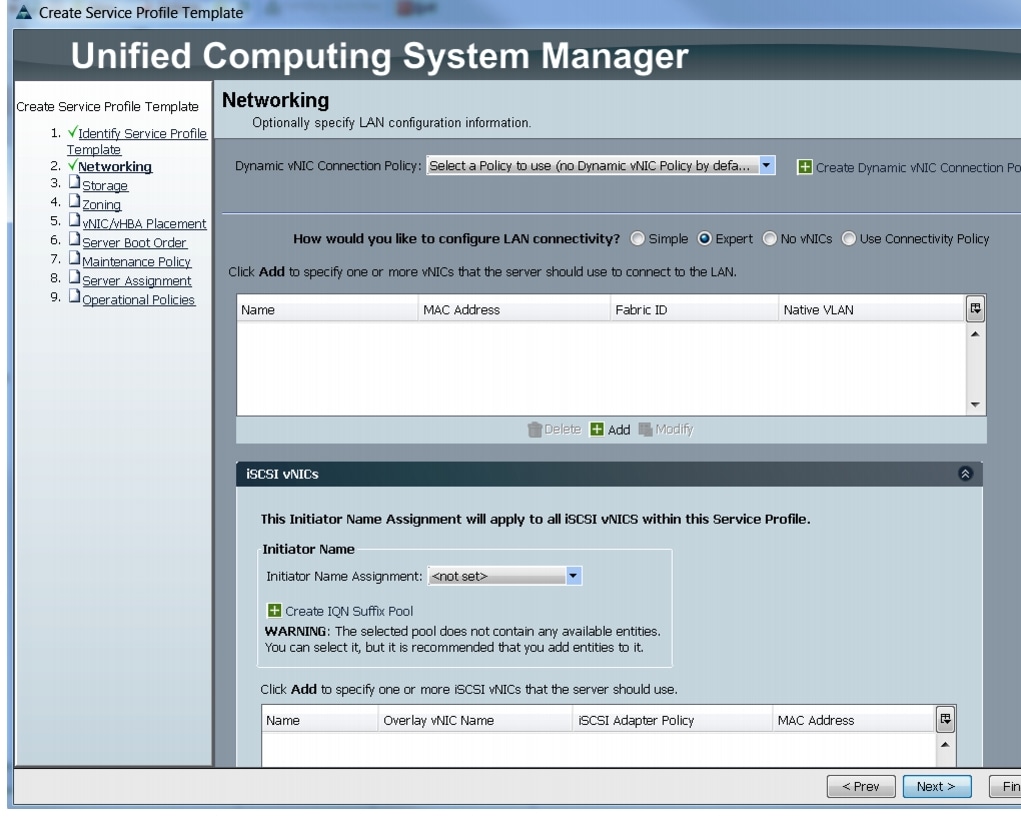This screenshot has width=1021, height=817.
Task: Open the column chooser icon on the vNIC table
Action: pos(975,309)
